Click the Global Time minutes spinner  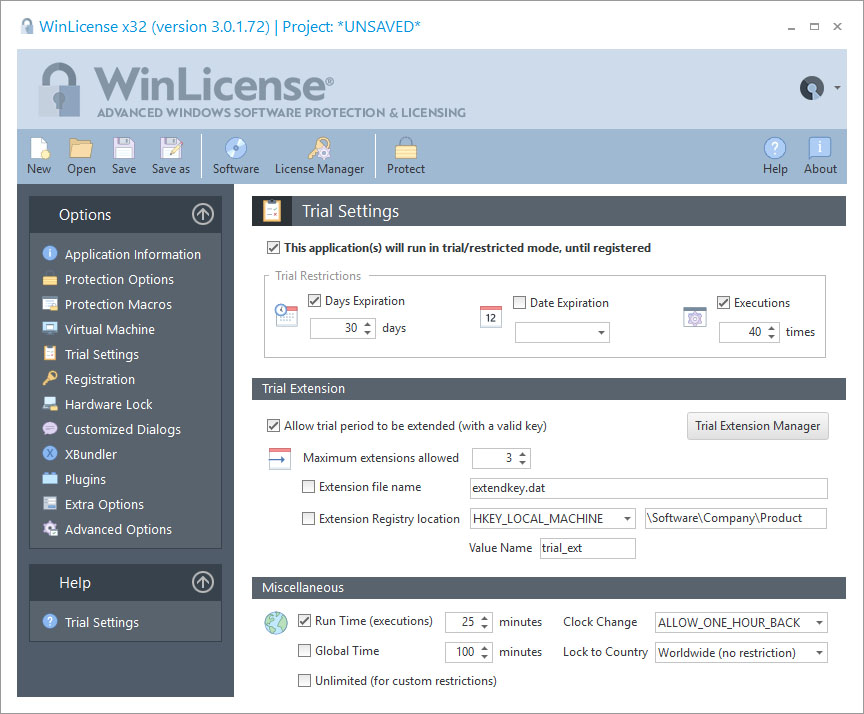coord(484,652)
